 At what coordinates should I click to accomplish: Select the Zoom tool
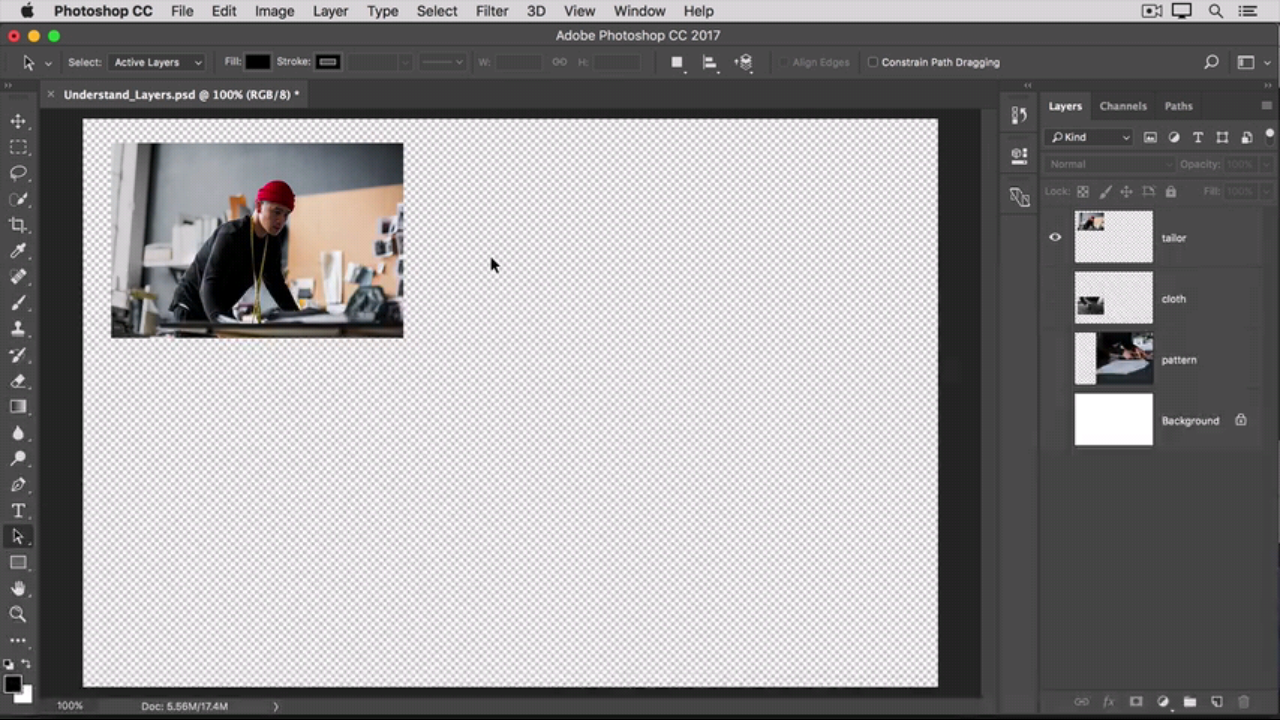[18, 615]
